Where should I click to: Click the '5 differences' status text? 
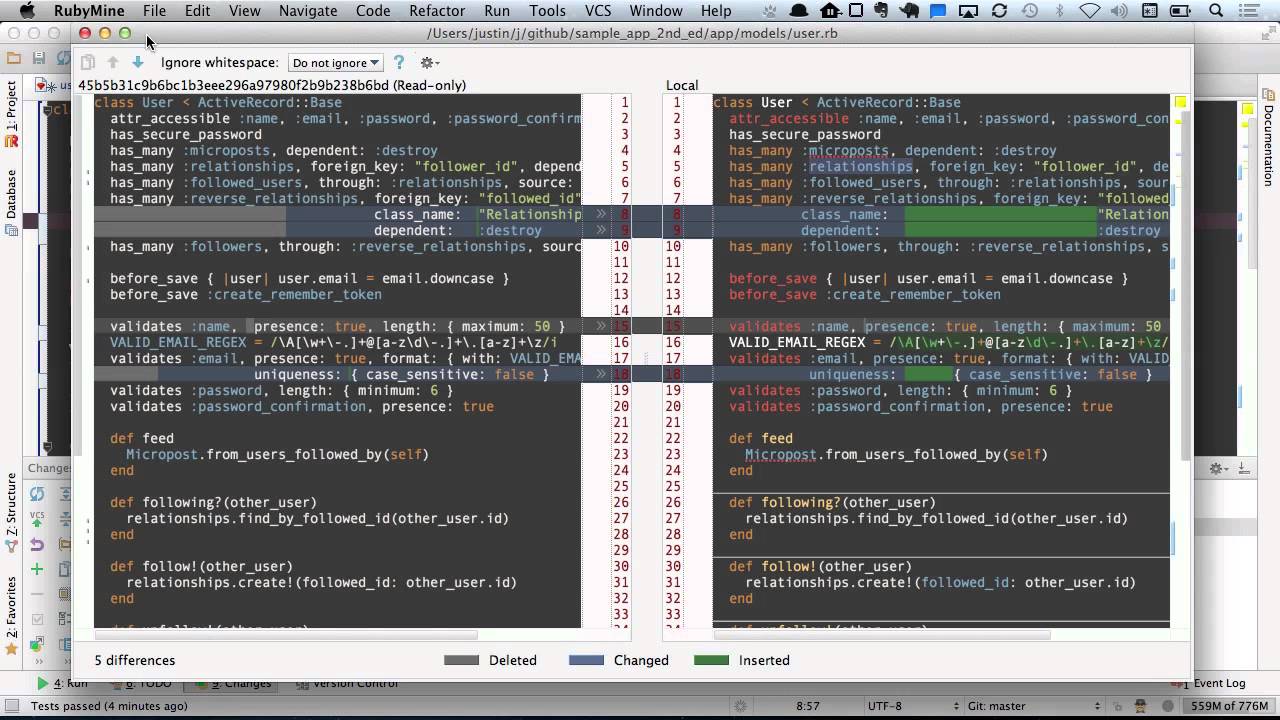click(135, 660)
